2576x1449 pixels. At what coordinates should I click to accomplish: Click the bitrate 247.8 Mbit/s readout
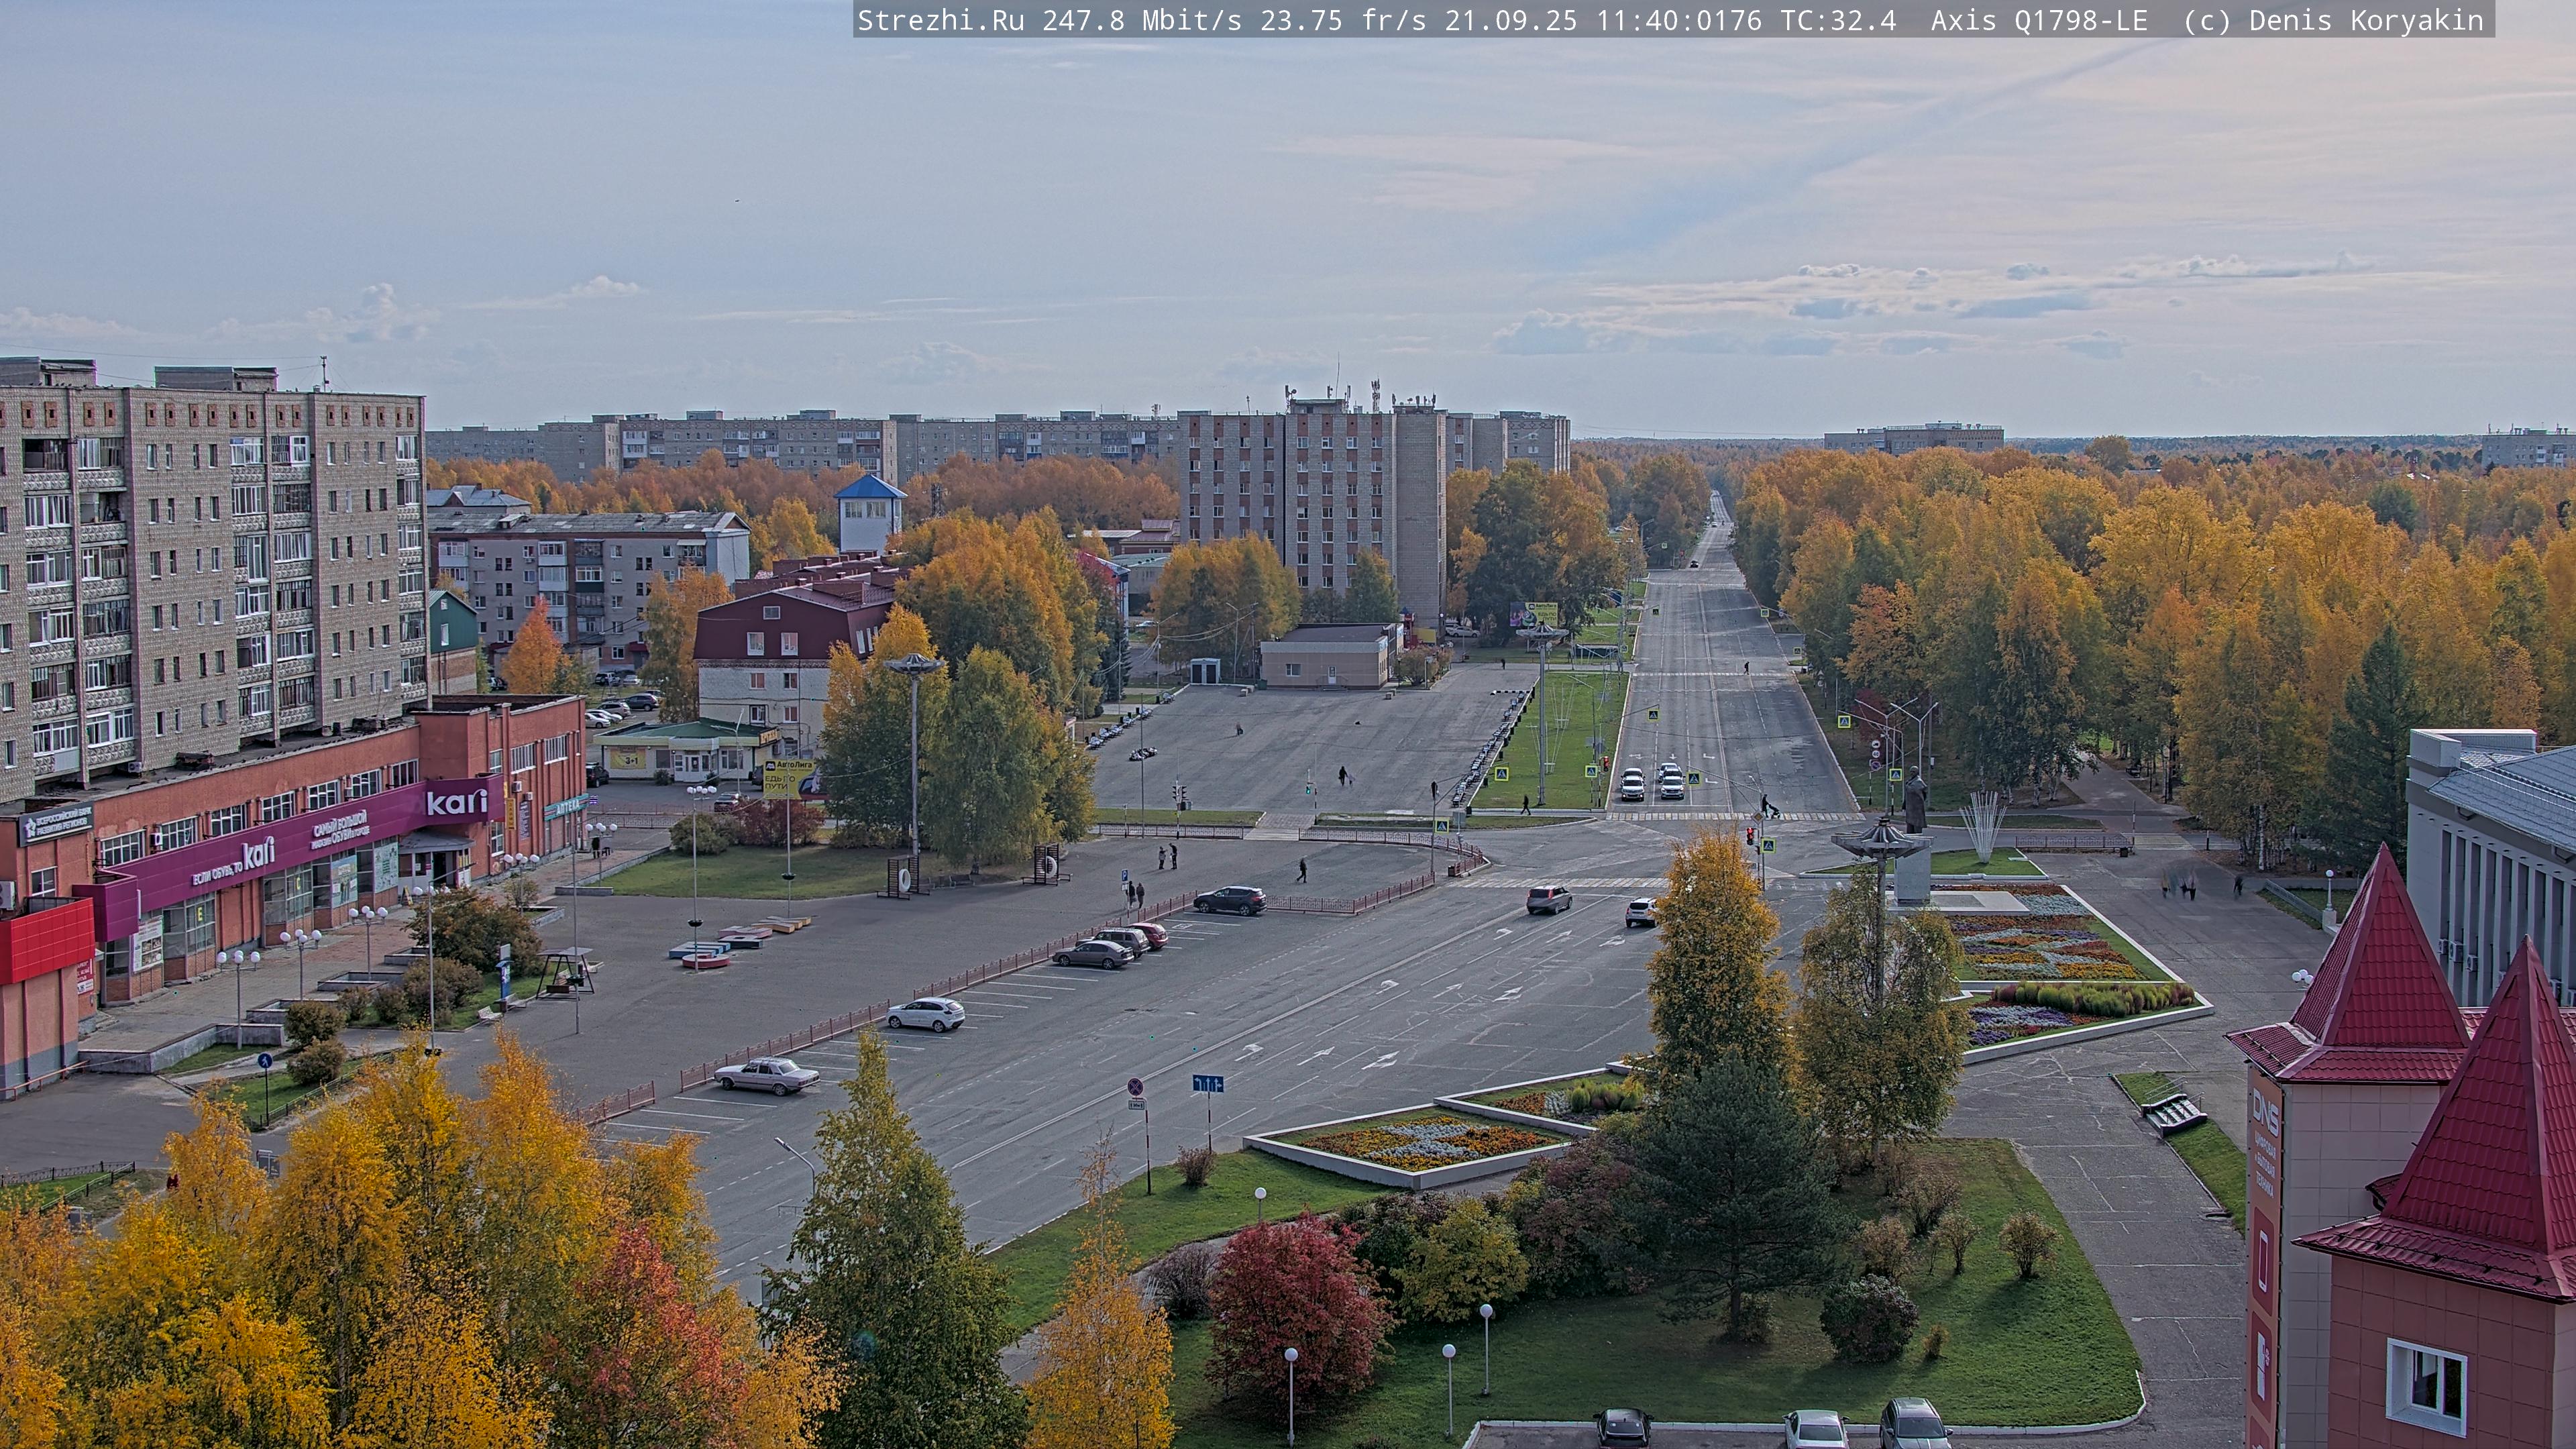tap(1142, 20)
